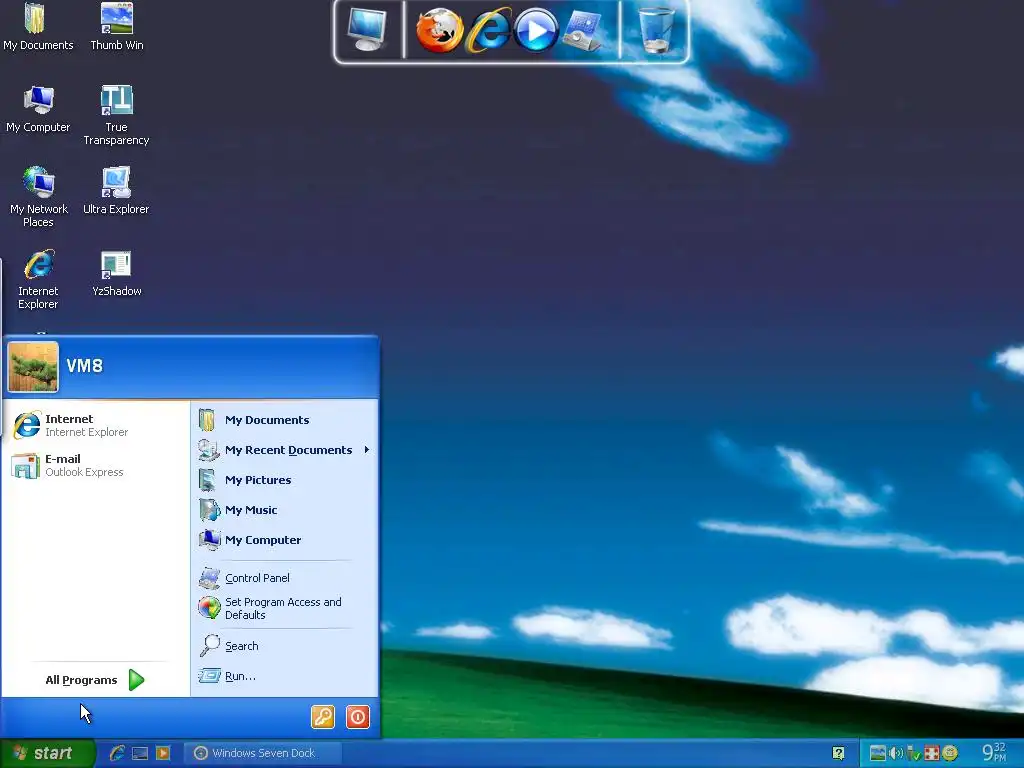This screenshot has height=768, width=1024.
Task: Open the Recycle Bin in the dock
Action: (x=656, y=30)
